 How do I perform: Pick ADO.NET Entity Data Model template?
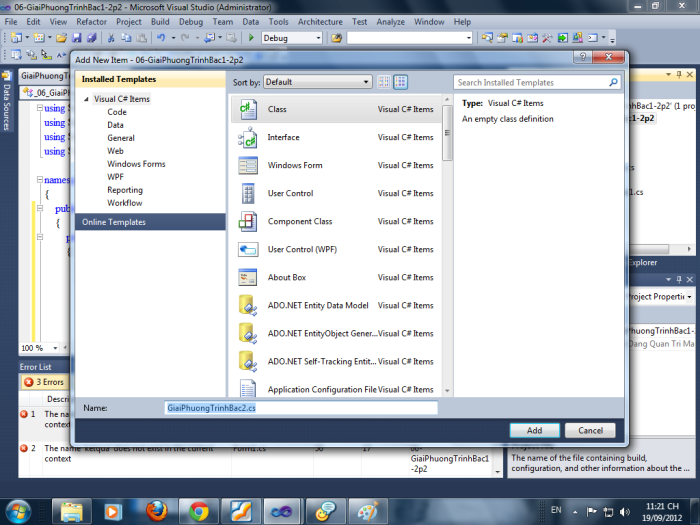[337, 306]
